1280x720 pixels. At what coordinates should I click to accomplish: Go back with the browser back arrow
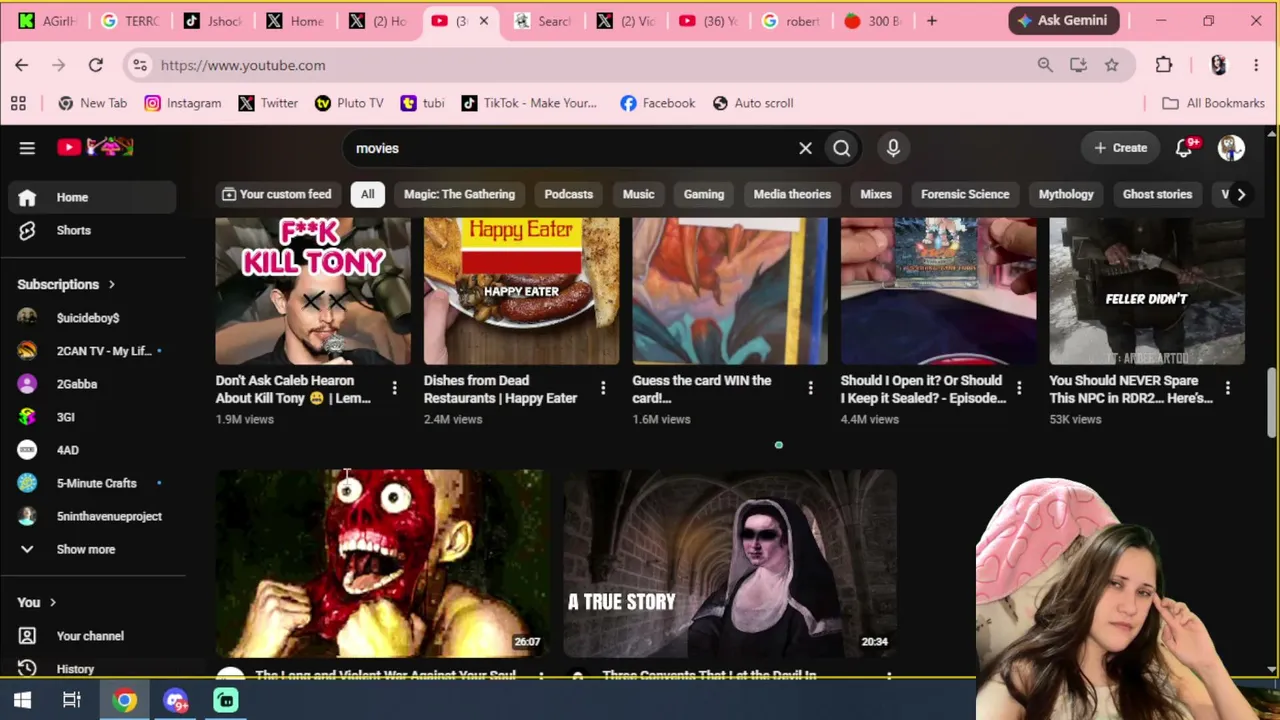click(x=22, y=65)
